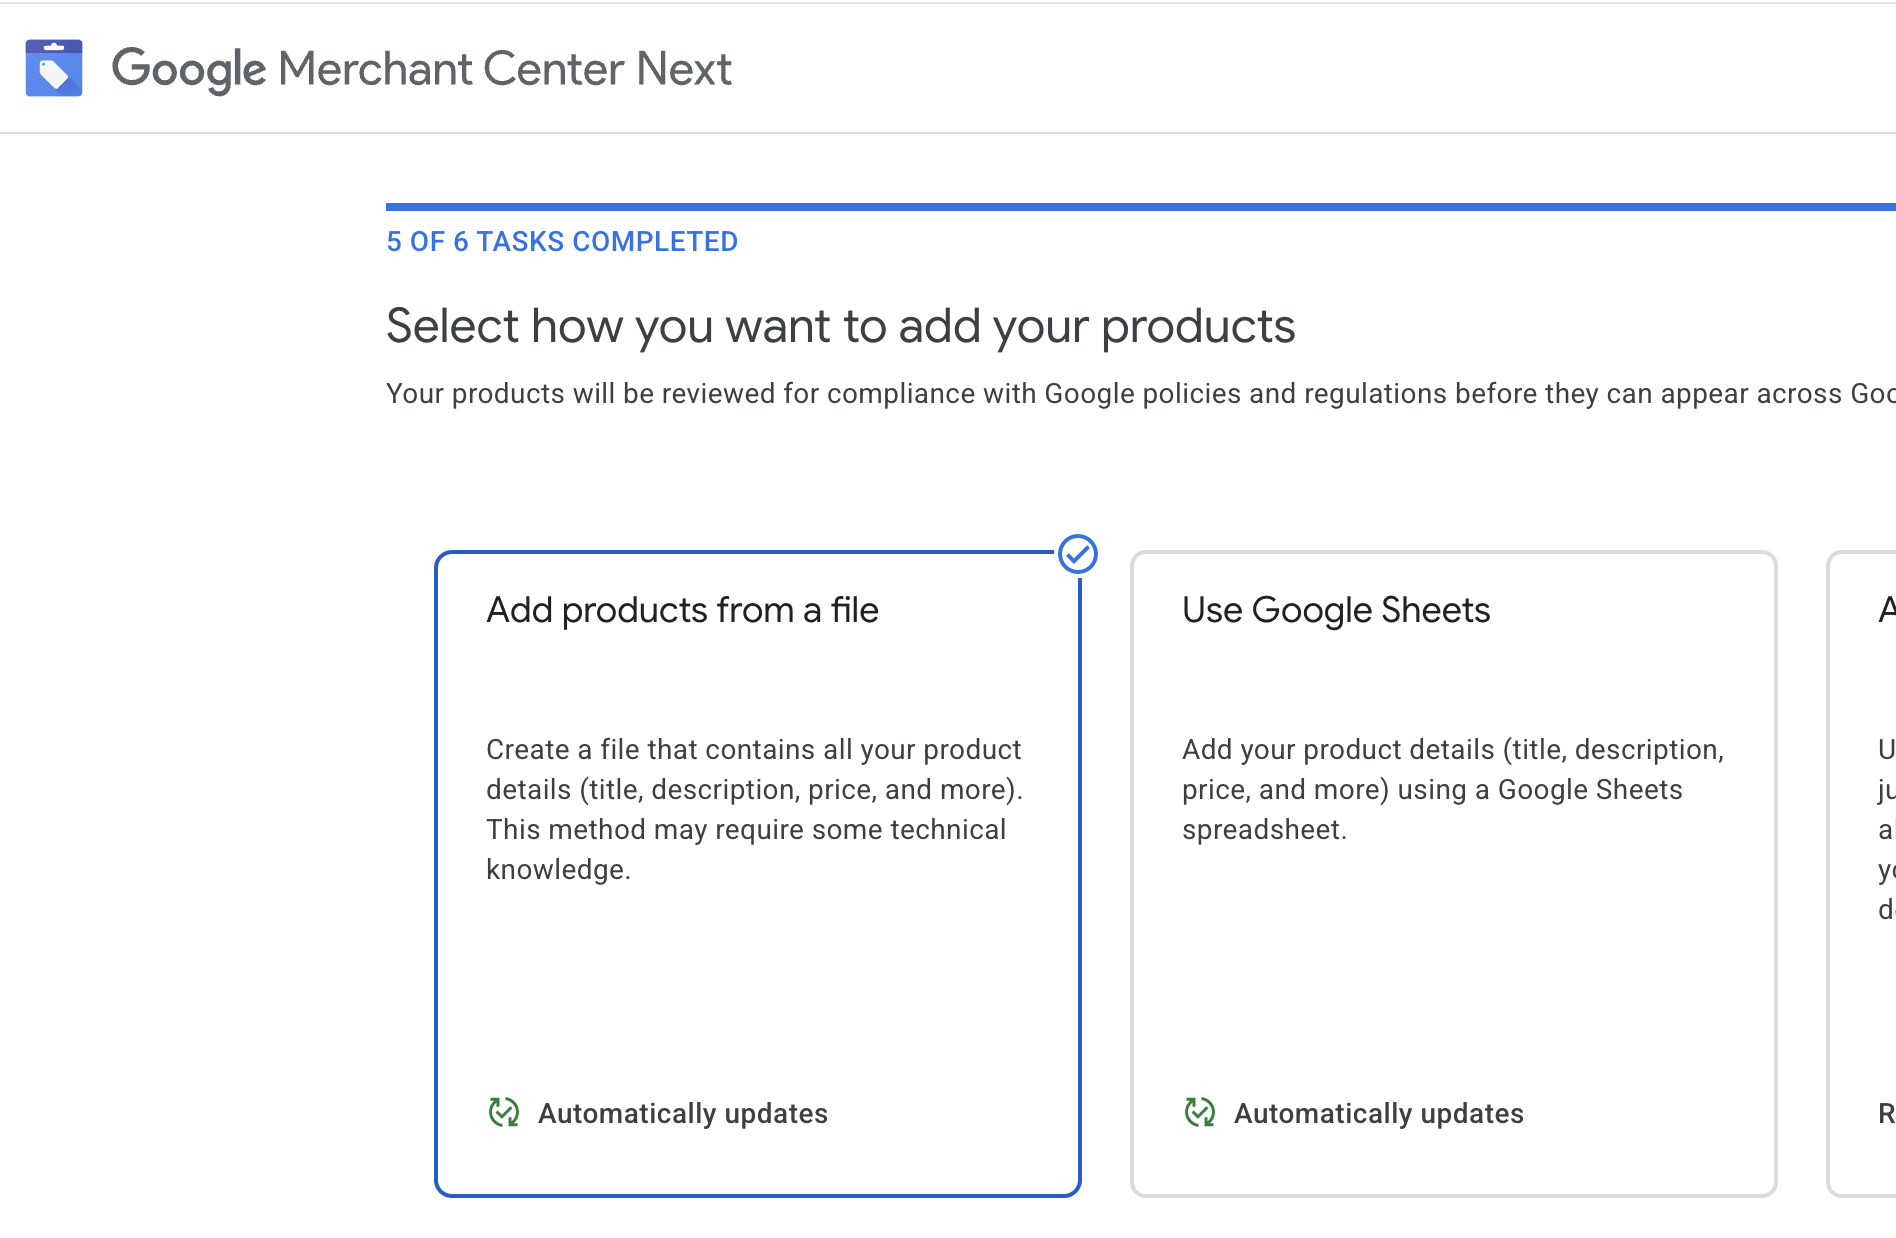The height and width of the screenshot is (1238, 1896).
Task: Click the Add products from a file title
Action: [682, 610]
